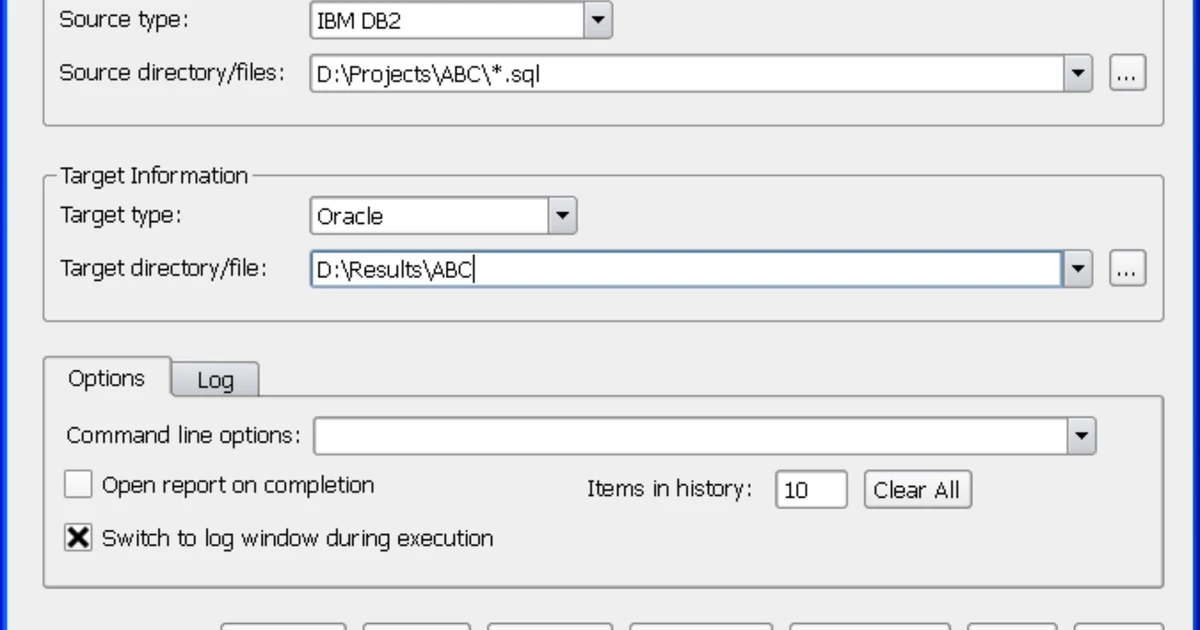The image size is (1200, 630).
Task: Disable Switch to log window during execution
Action: [77, 537]
